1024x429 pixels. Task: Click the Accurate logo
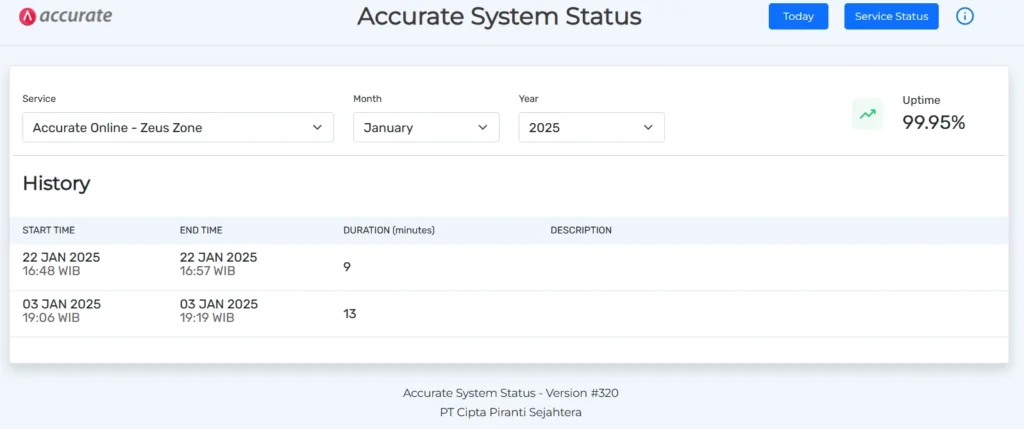click(x=65, y=16)
